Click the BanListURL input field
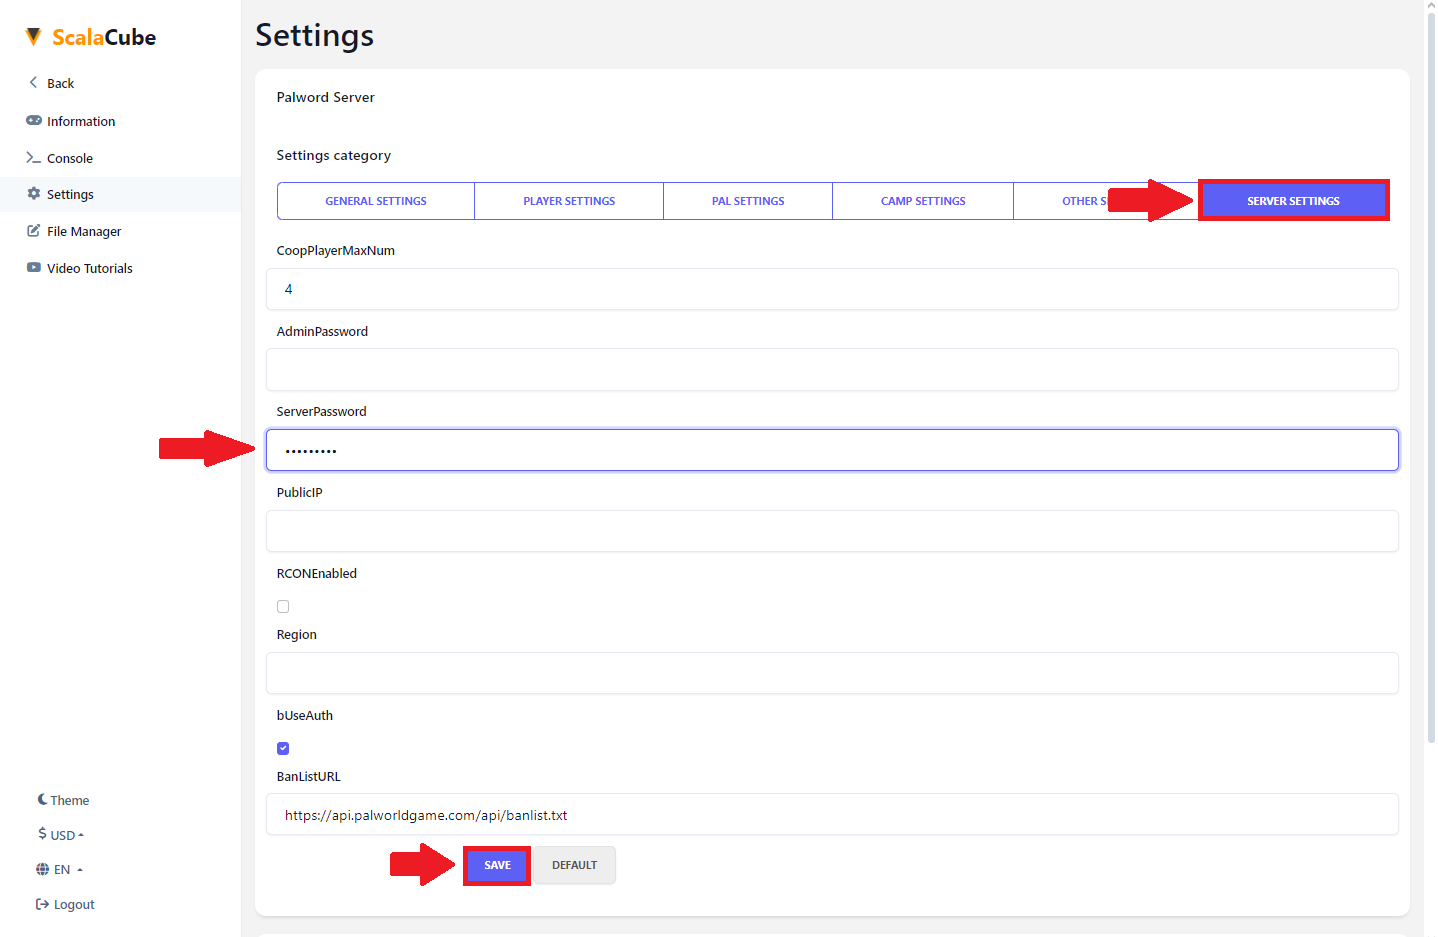Image resolution: width=1438 pixels, height=937 pixels. 832,814
